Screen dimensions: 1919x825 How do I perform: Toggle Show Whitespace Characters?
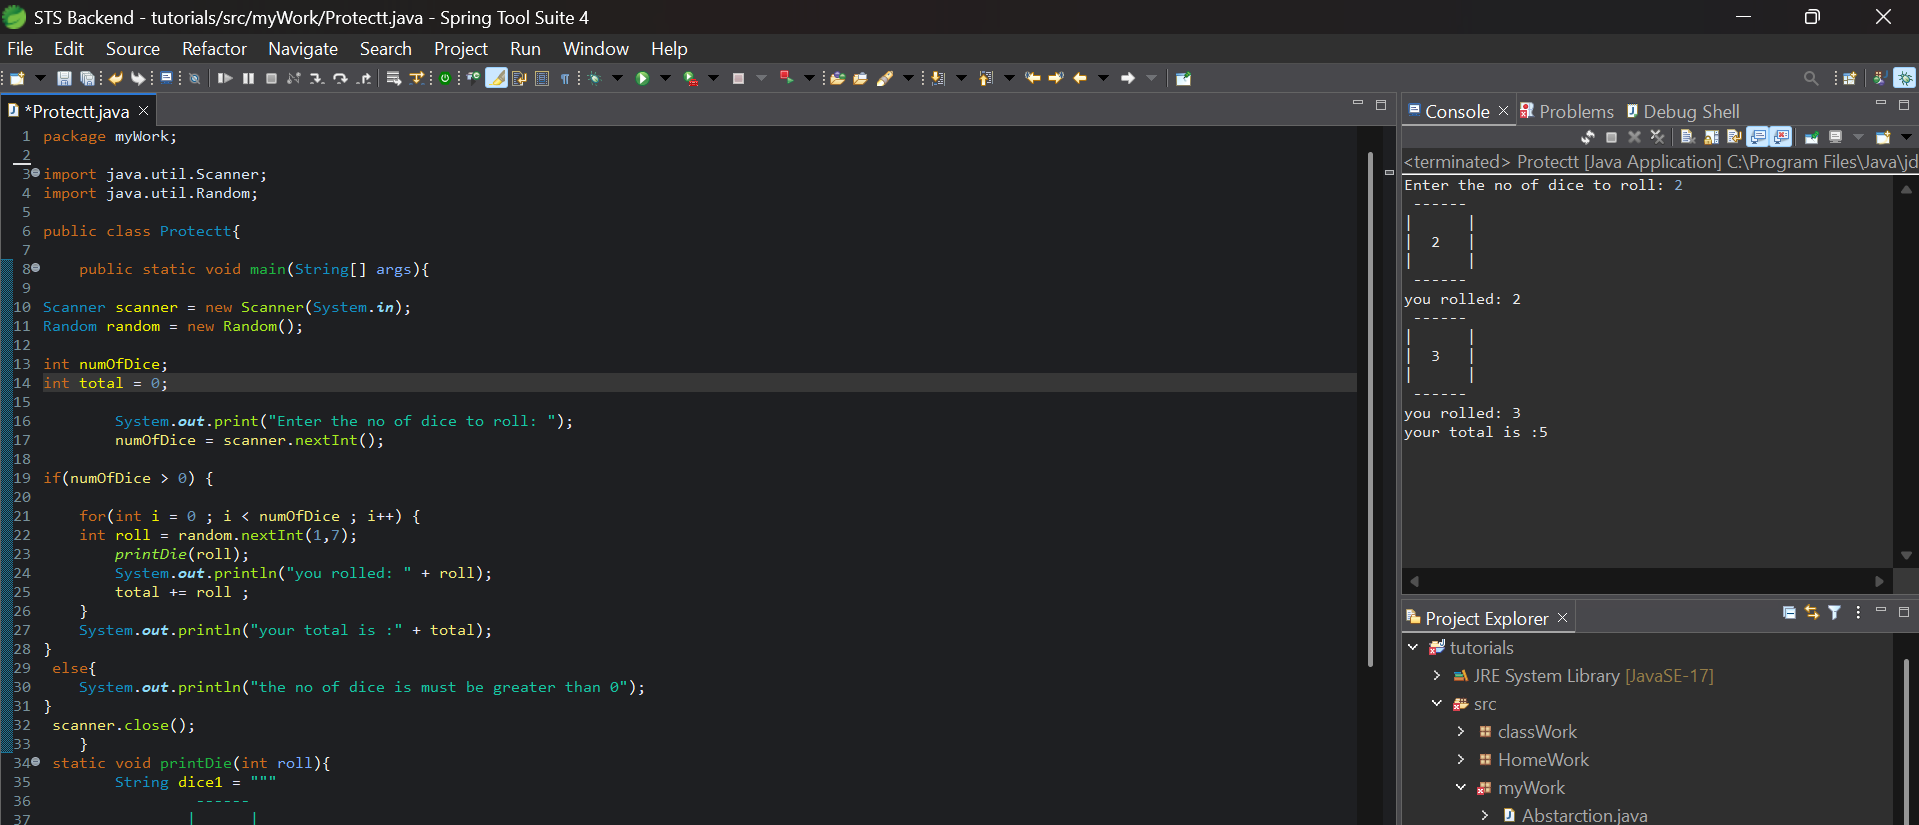564,78
